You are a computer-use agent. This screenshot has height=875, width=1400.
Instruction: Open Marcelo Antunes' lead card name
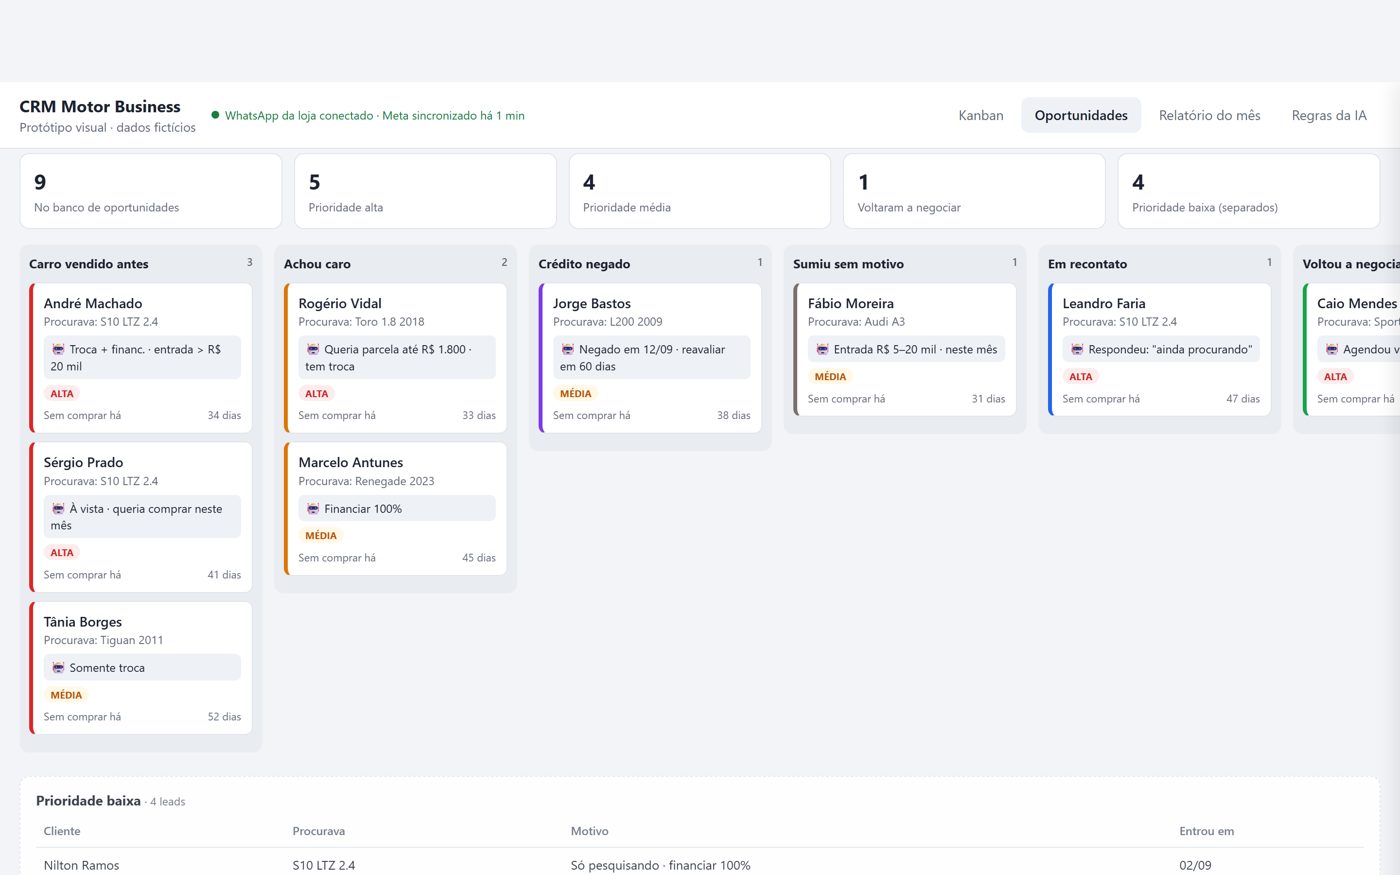(x=351, y=462)
